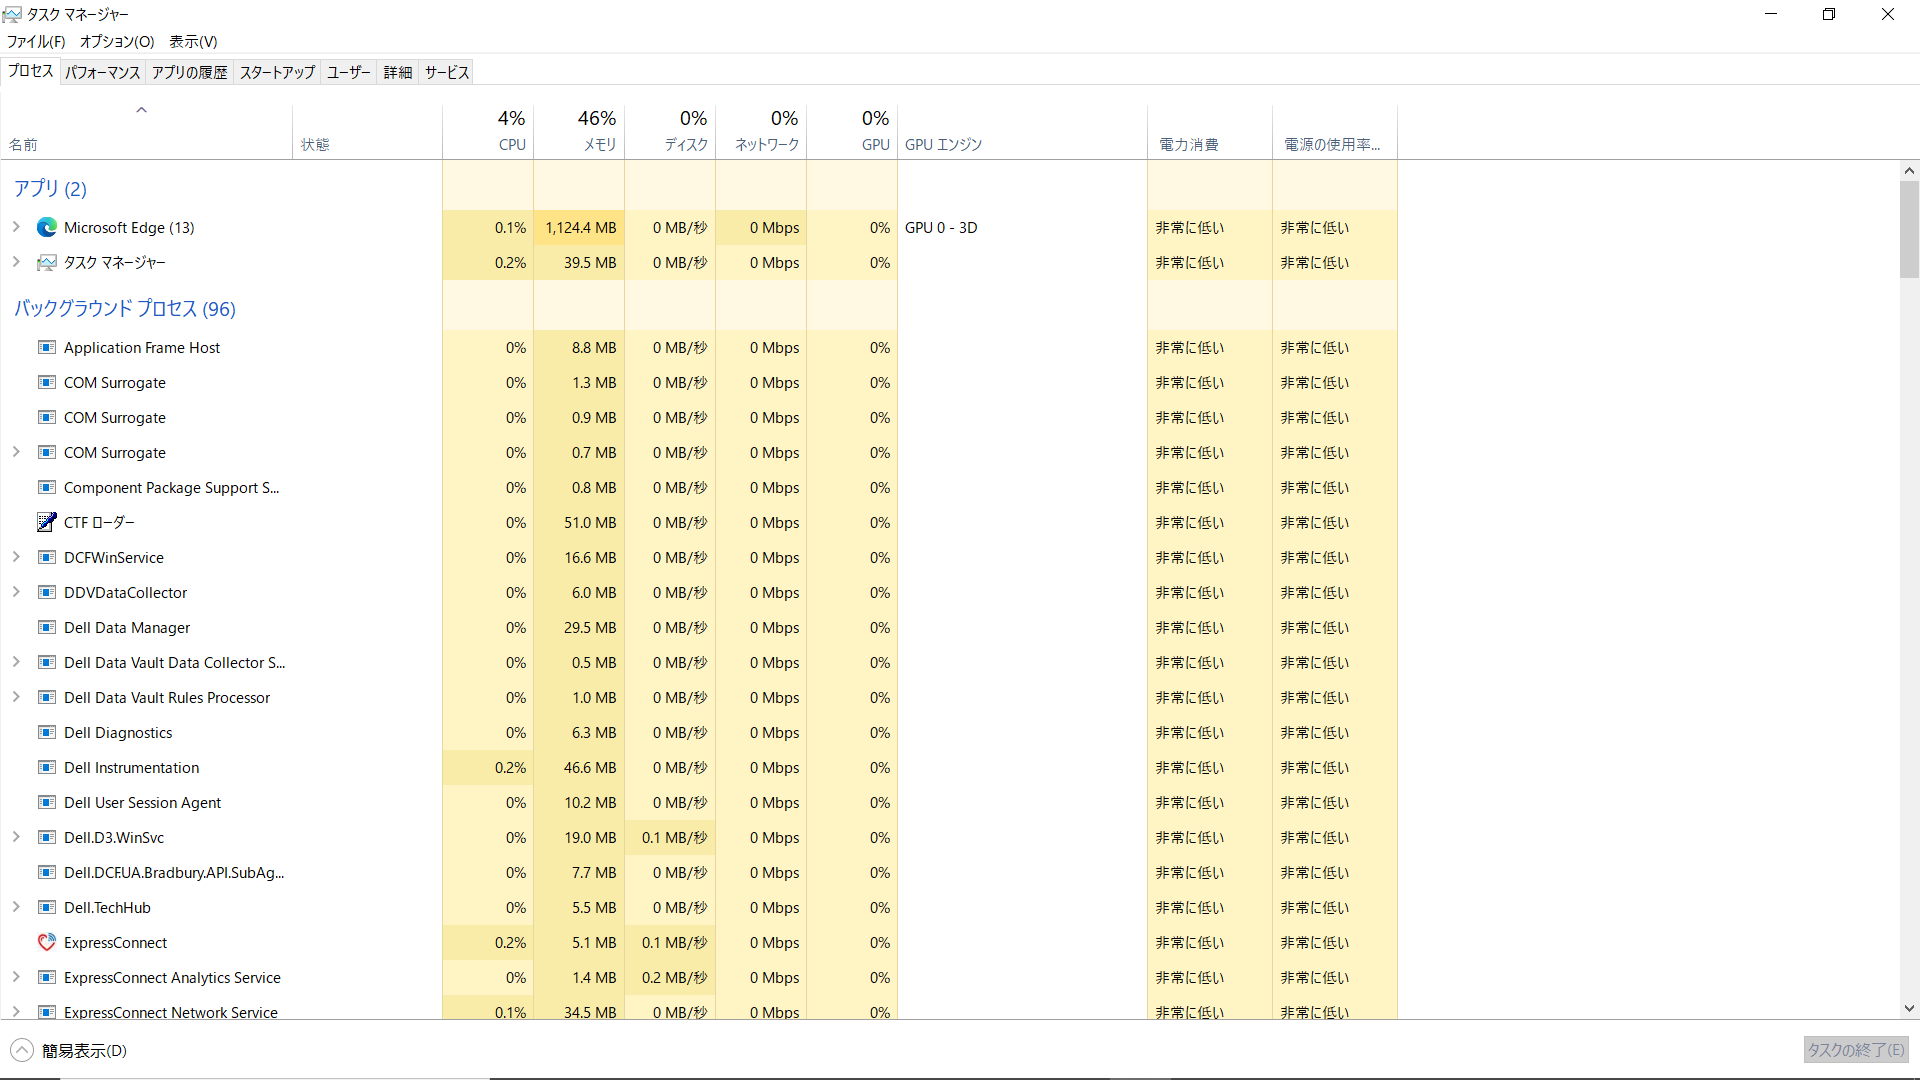Image resolution: width=1920 pixels, height=1080 pixels.
Task: Sort by the 電力消費 column header
Action: point(1210,131)
